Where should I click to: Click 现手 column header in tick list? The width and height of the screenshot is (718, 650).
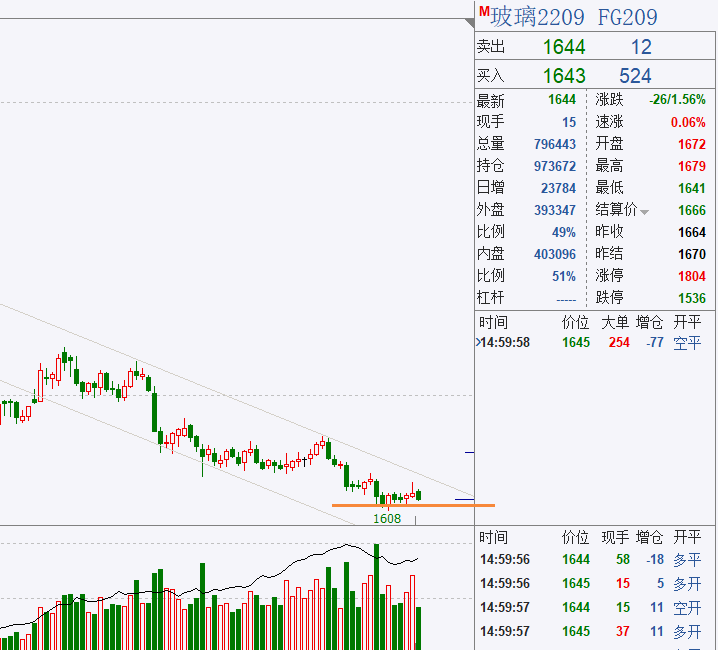coord(615,537)
